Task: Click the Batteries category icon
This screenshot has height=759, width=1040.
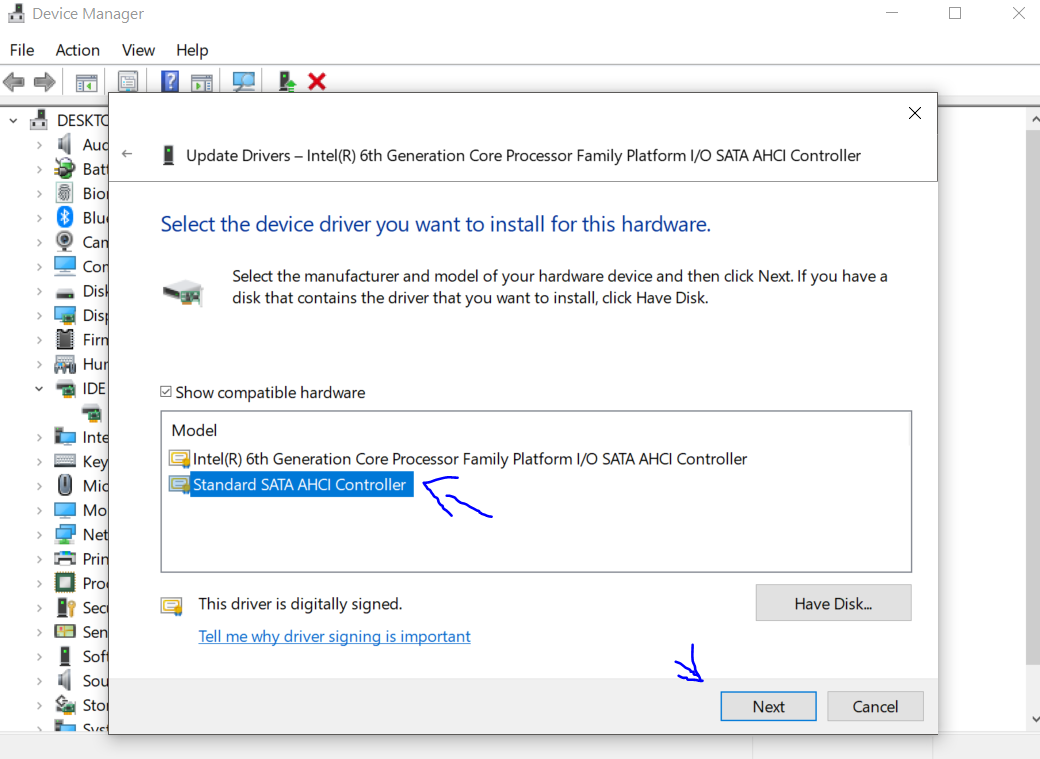Action: [64, 169]
